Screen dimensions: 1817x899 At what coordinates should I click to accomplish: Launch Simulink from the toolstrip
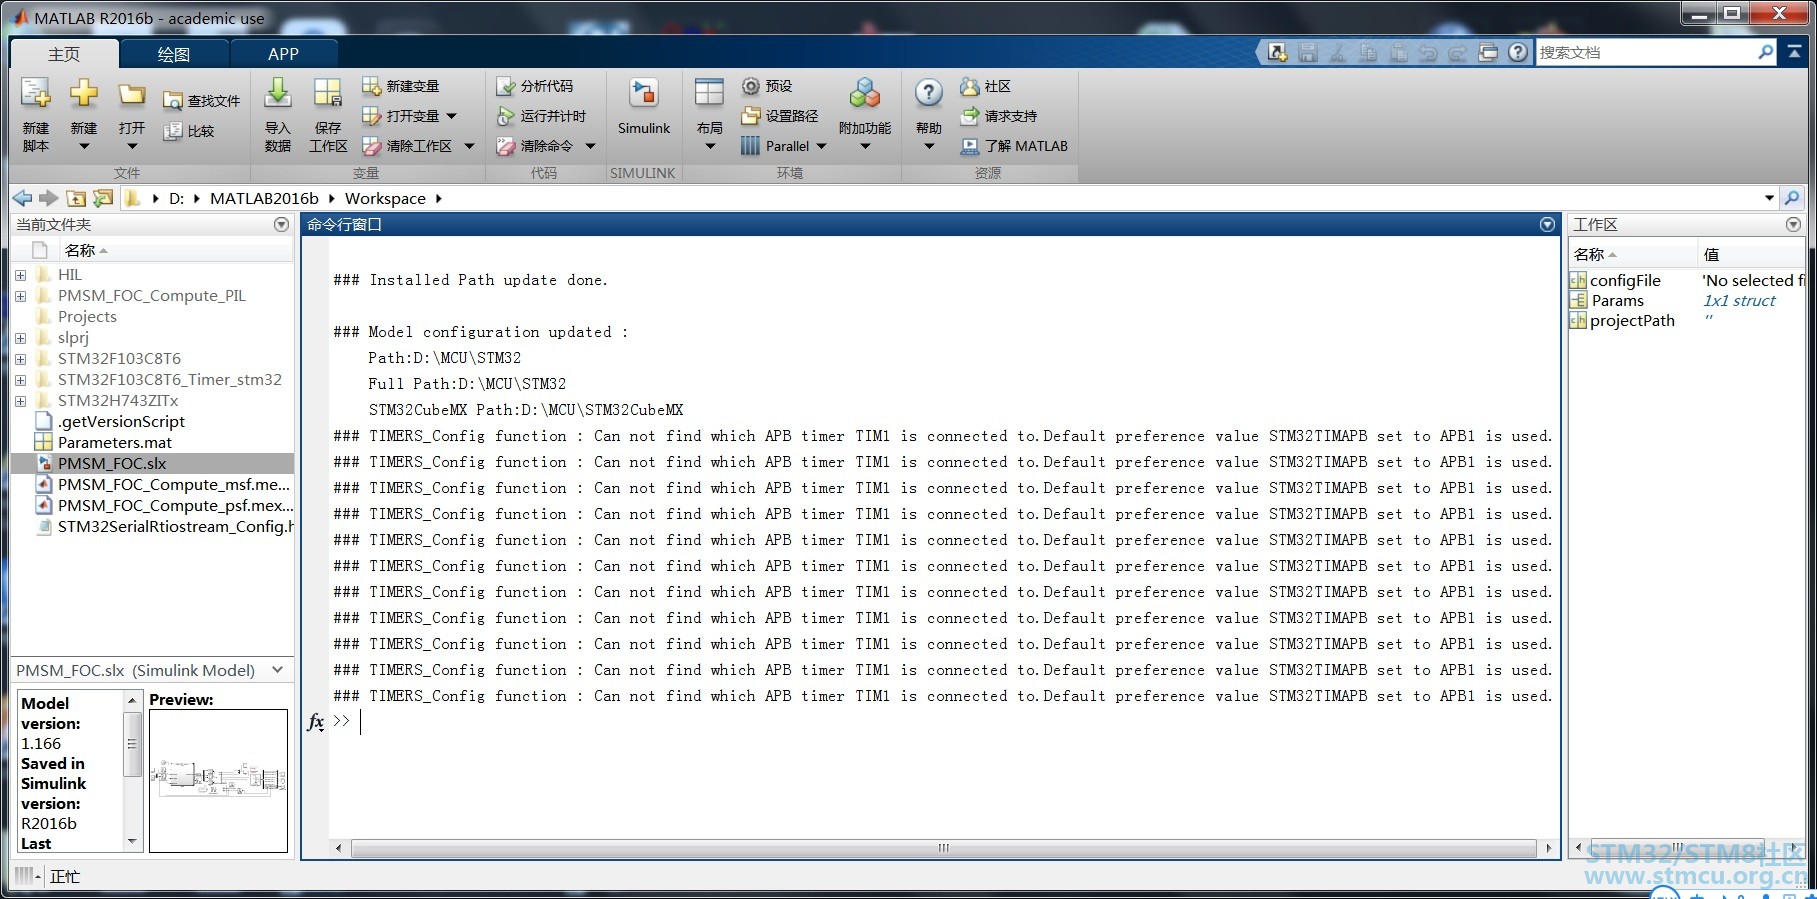[x=644, y=108]
